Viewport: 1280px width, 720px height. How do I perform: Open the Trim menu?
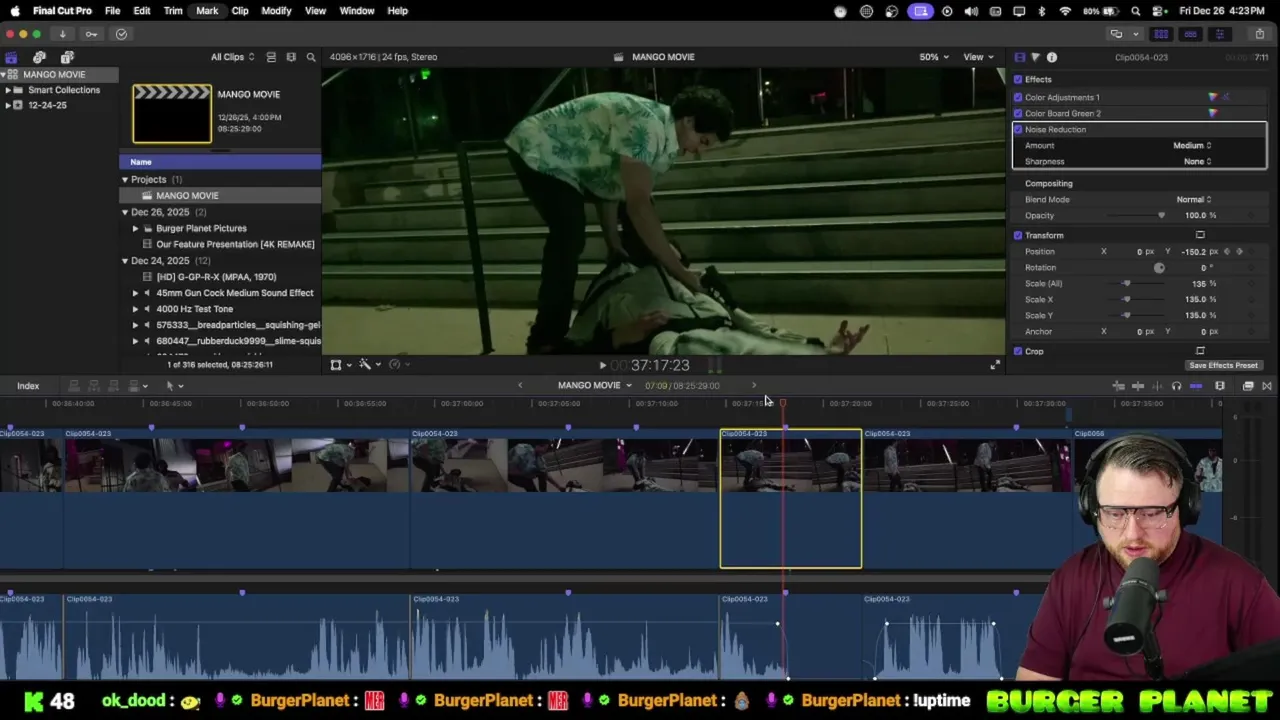click(173, 11)
